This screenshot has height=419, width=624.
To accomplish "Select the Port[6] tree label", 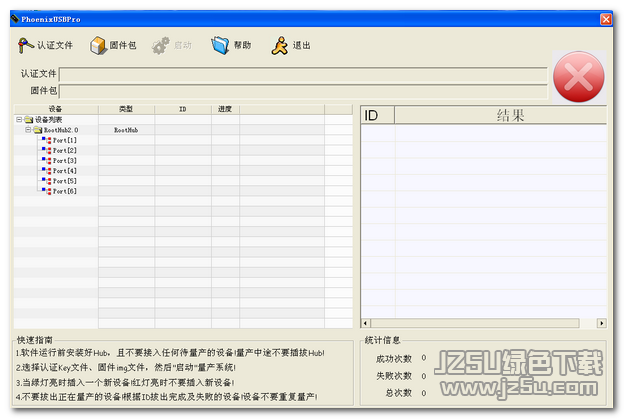I will point(65,191).
